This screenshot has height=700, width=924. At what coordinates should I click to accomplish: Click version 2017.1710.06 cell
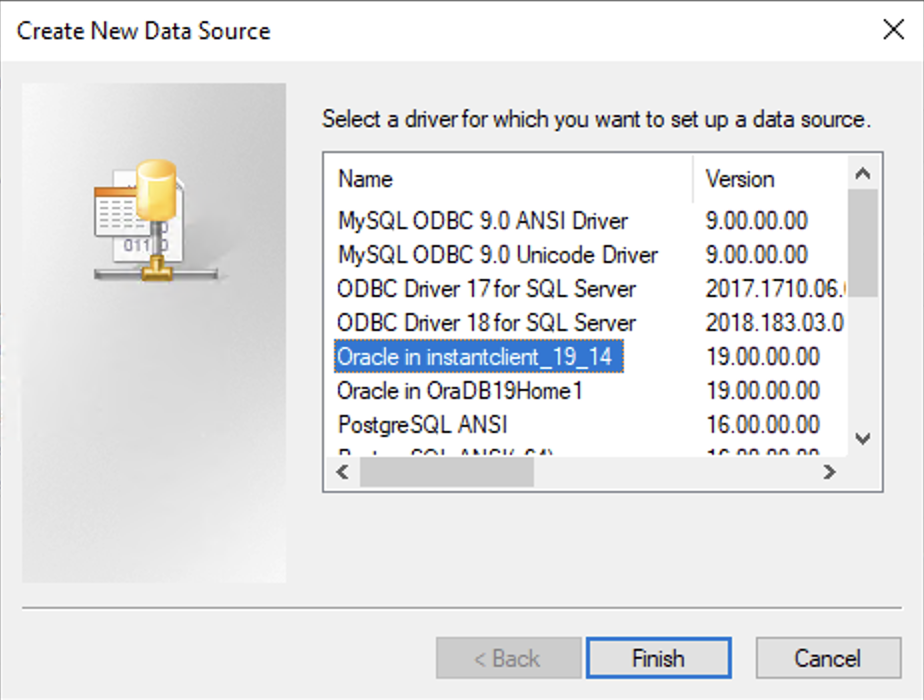[776, 289]
